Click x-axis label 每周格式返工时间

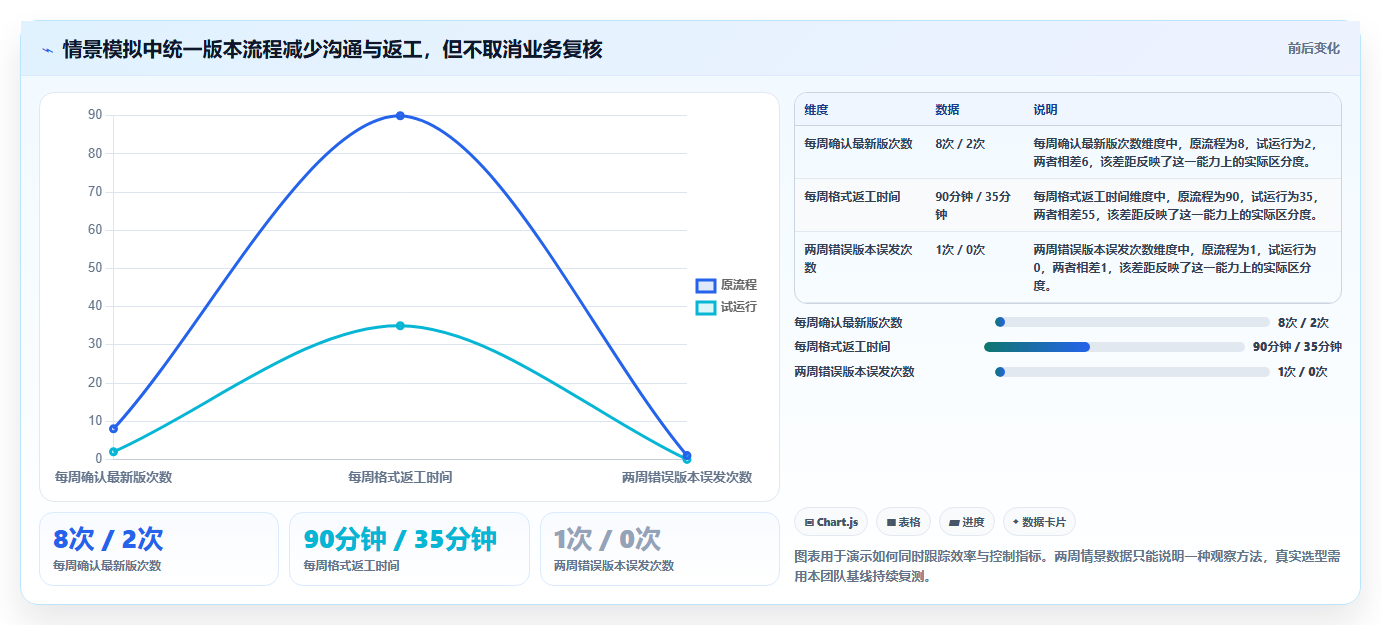point(400,477)
